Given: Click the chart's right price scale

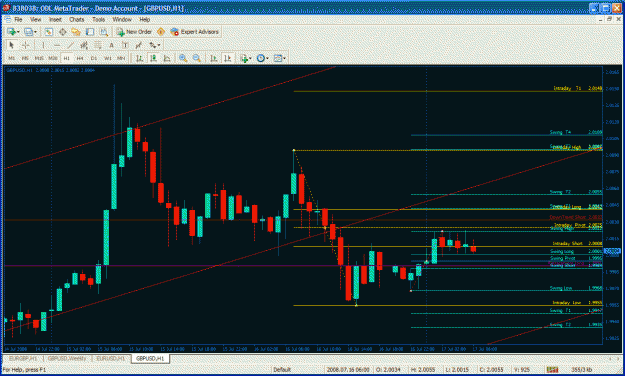Looking at the screenshot, I should [x=612, y=205].
